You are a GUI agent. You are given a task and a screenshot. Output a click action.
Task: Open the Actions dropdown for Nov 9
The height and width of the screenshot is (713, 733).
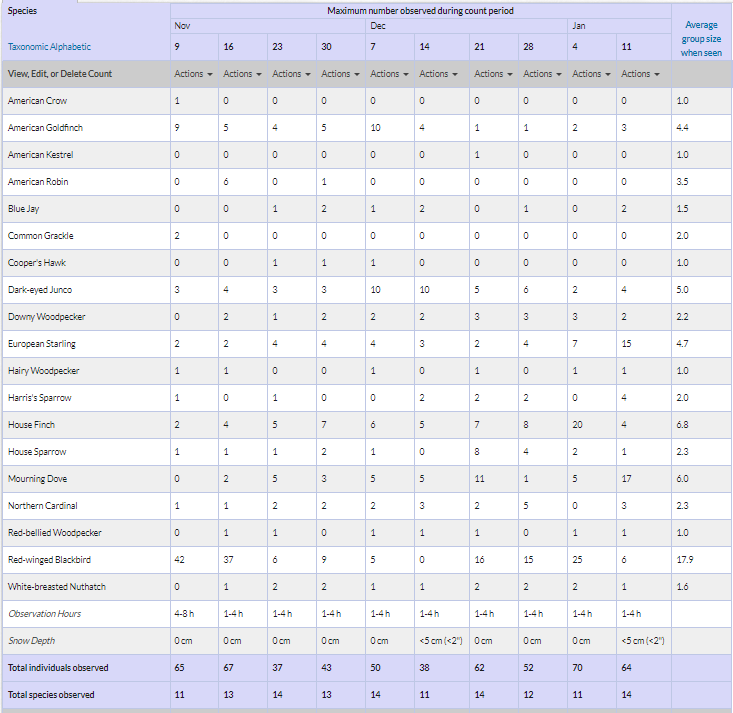click(193, 74)
